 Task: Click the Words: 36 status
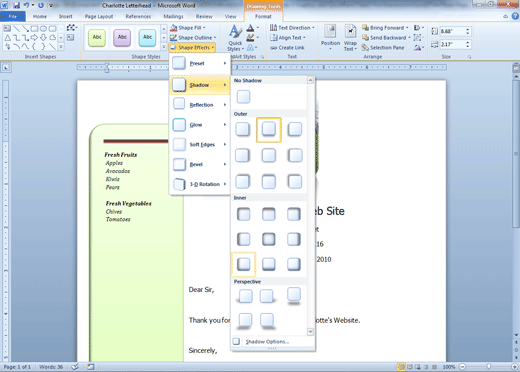tap(51, 367)
